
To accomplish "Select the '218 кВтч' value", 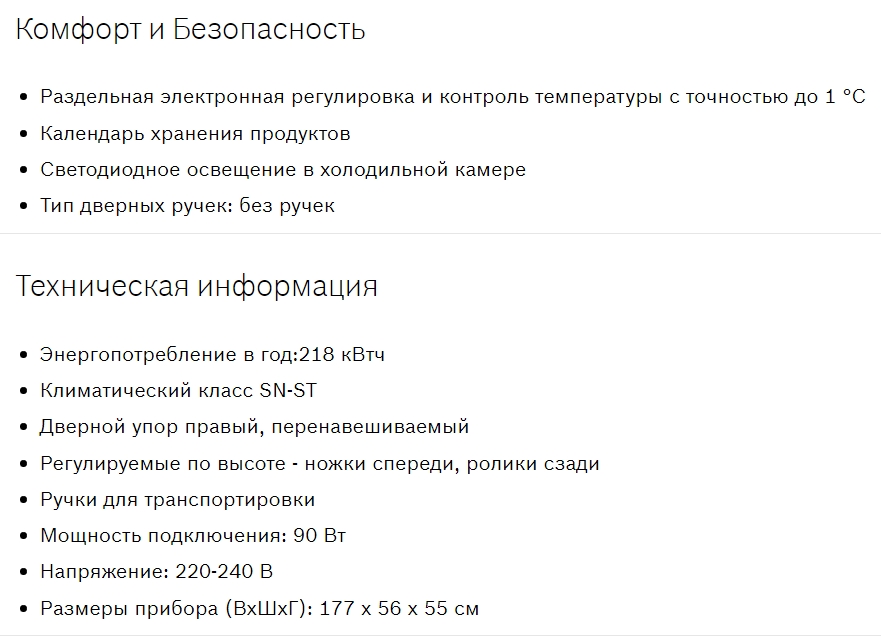I will (x=342, y=355).
